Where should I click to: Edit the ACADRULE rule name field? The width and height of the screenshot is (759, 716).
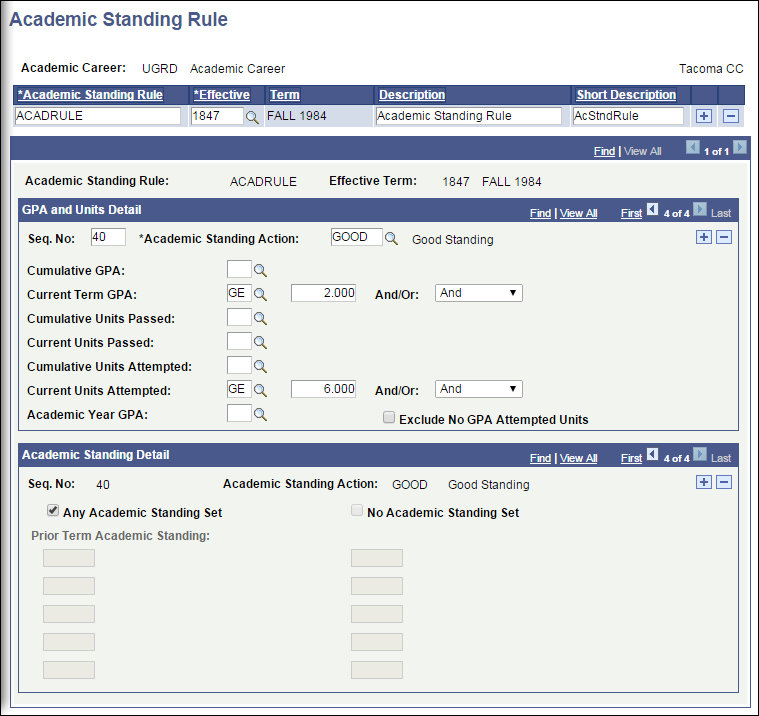pos(98,116)
